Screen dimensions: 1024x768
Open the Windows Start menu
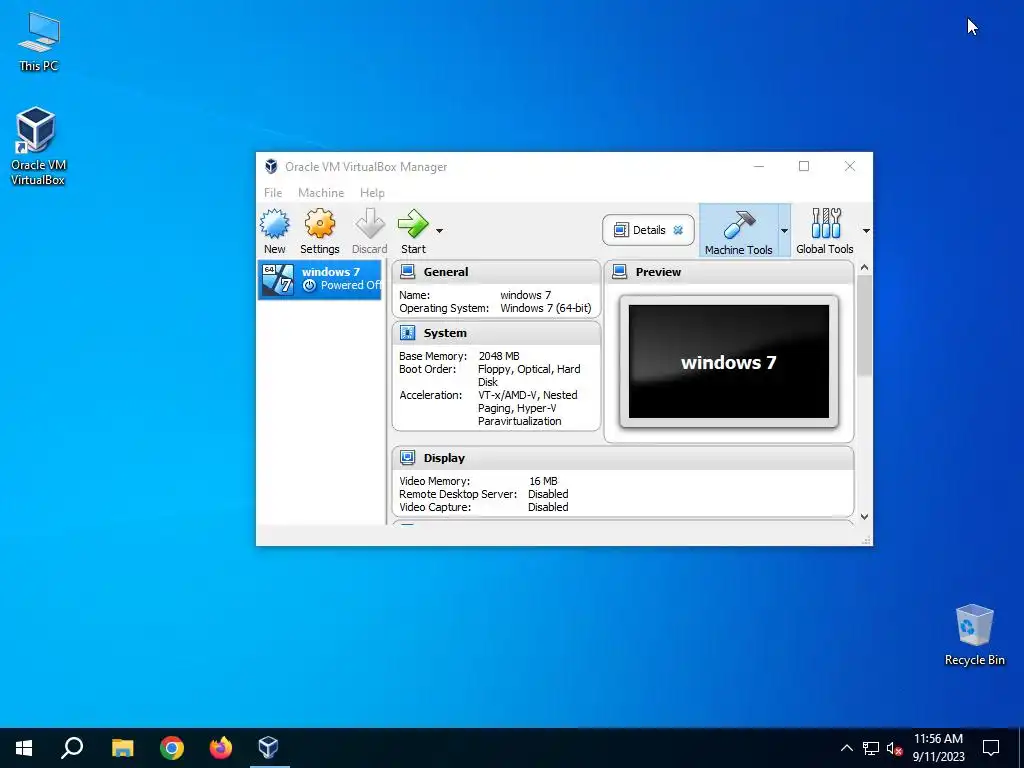point(24,748)
